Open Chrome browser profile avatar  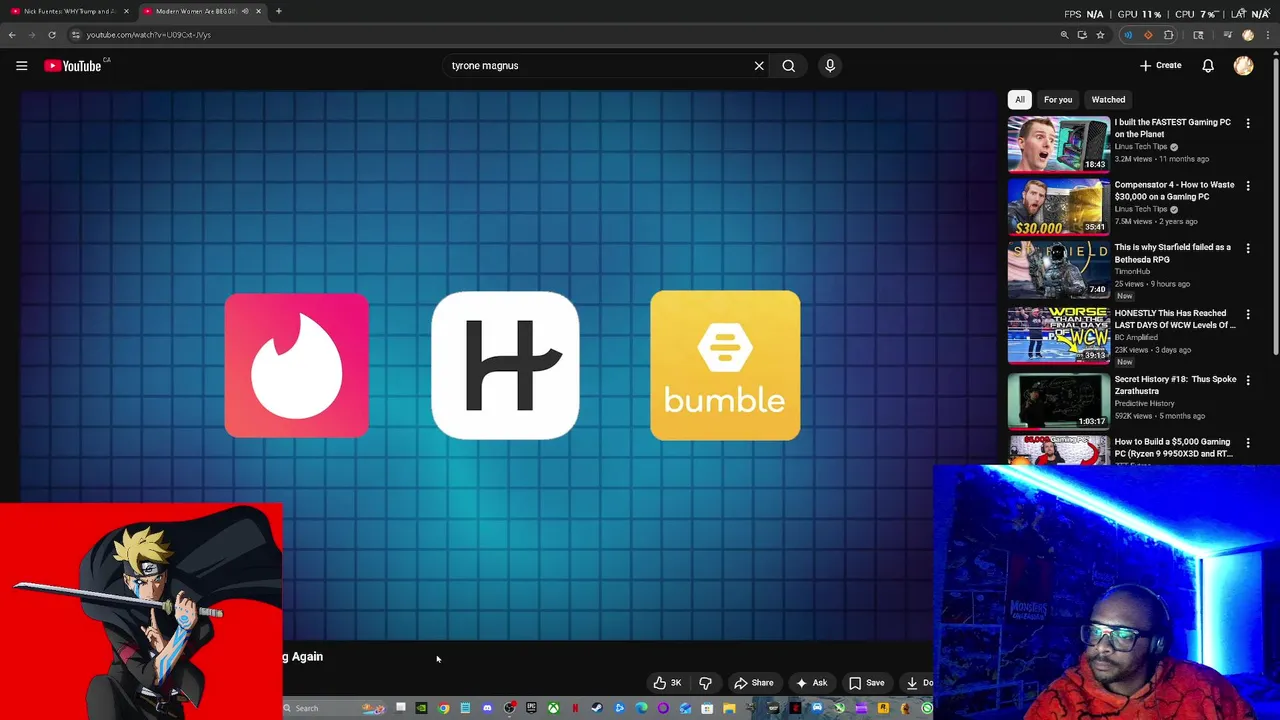tap(1248, 35)
